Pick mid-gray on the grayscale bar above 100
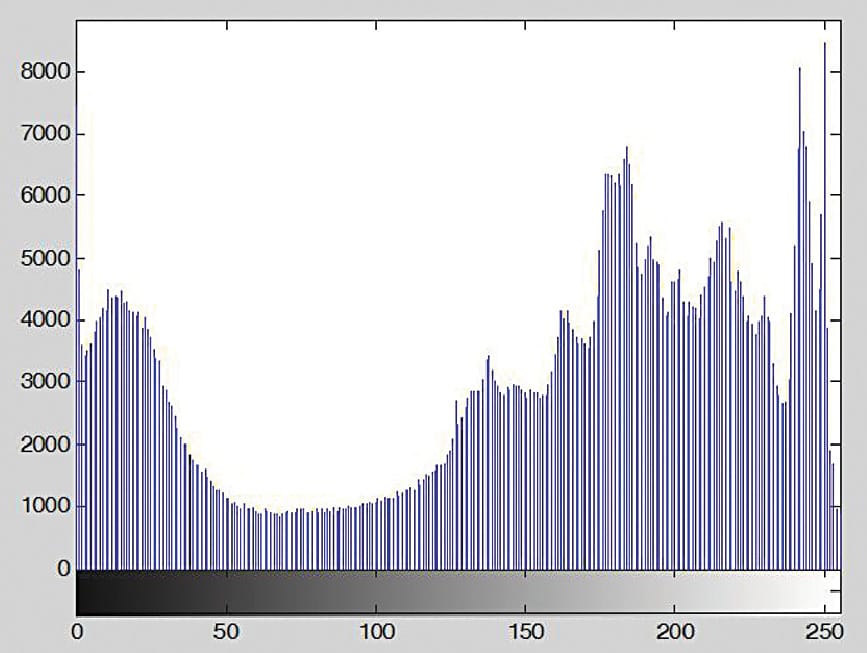The image size is (867, 653). [x=376, y=592]
